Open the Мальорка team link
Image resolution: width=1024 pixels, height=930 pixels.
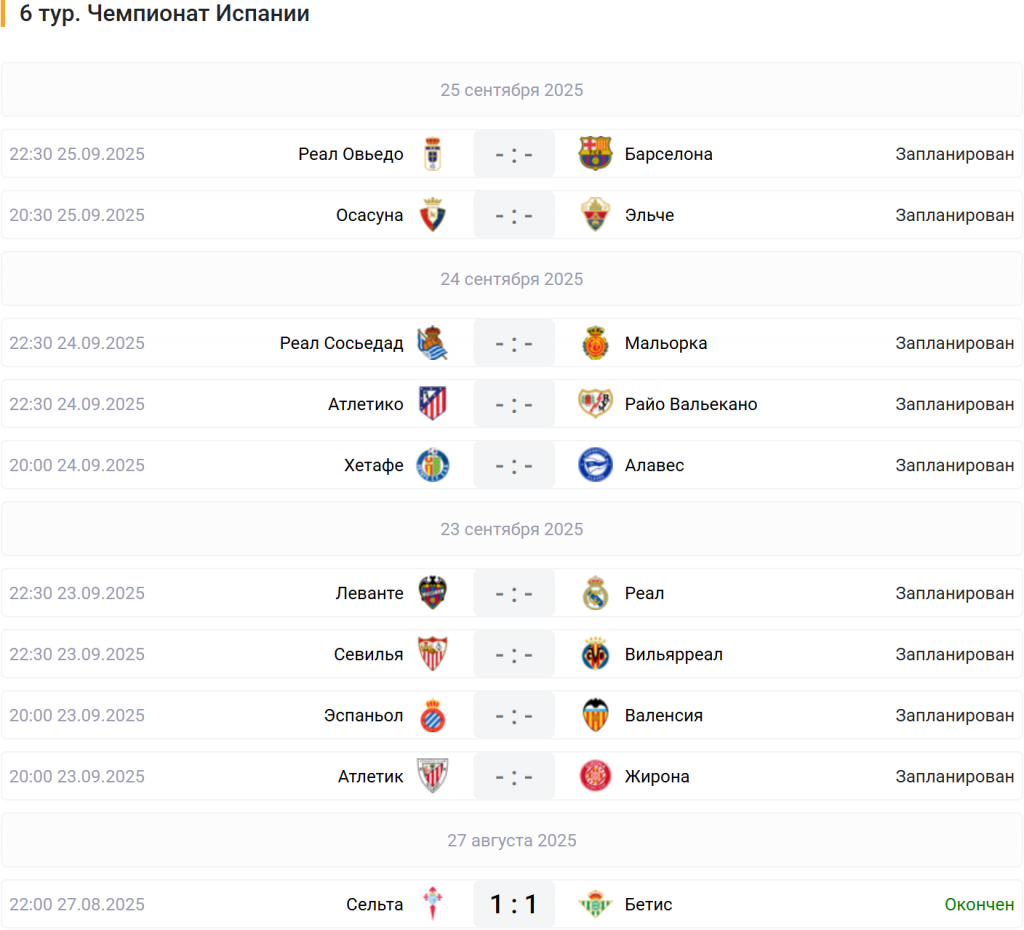pyautogui.click(x=665, y=343)
